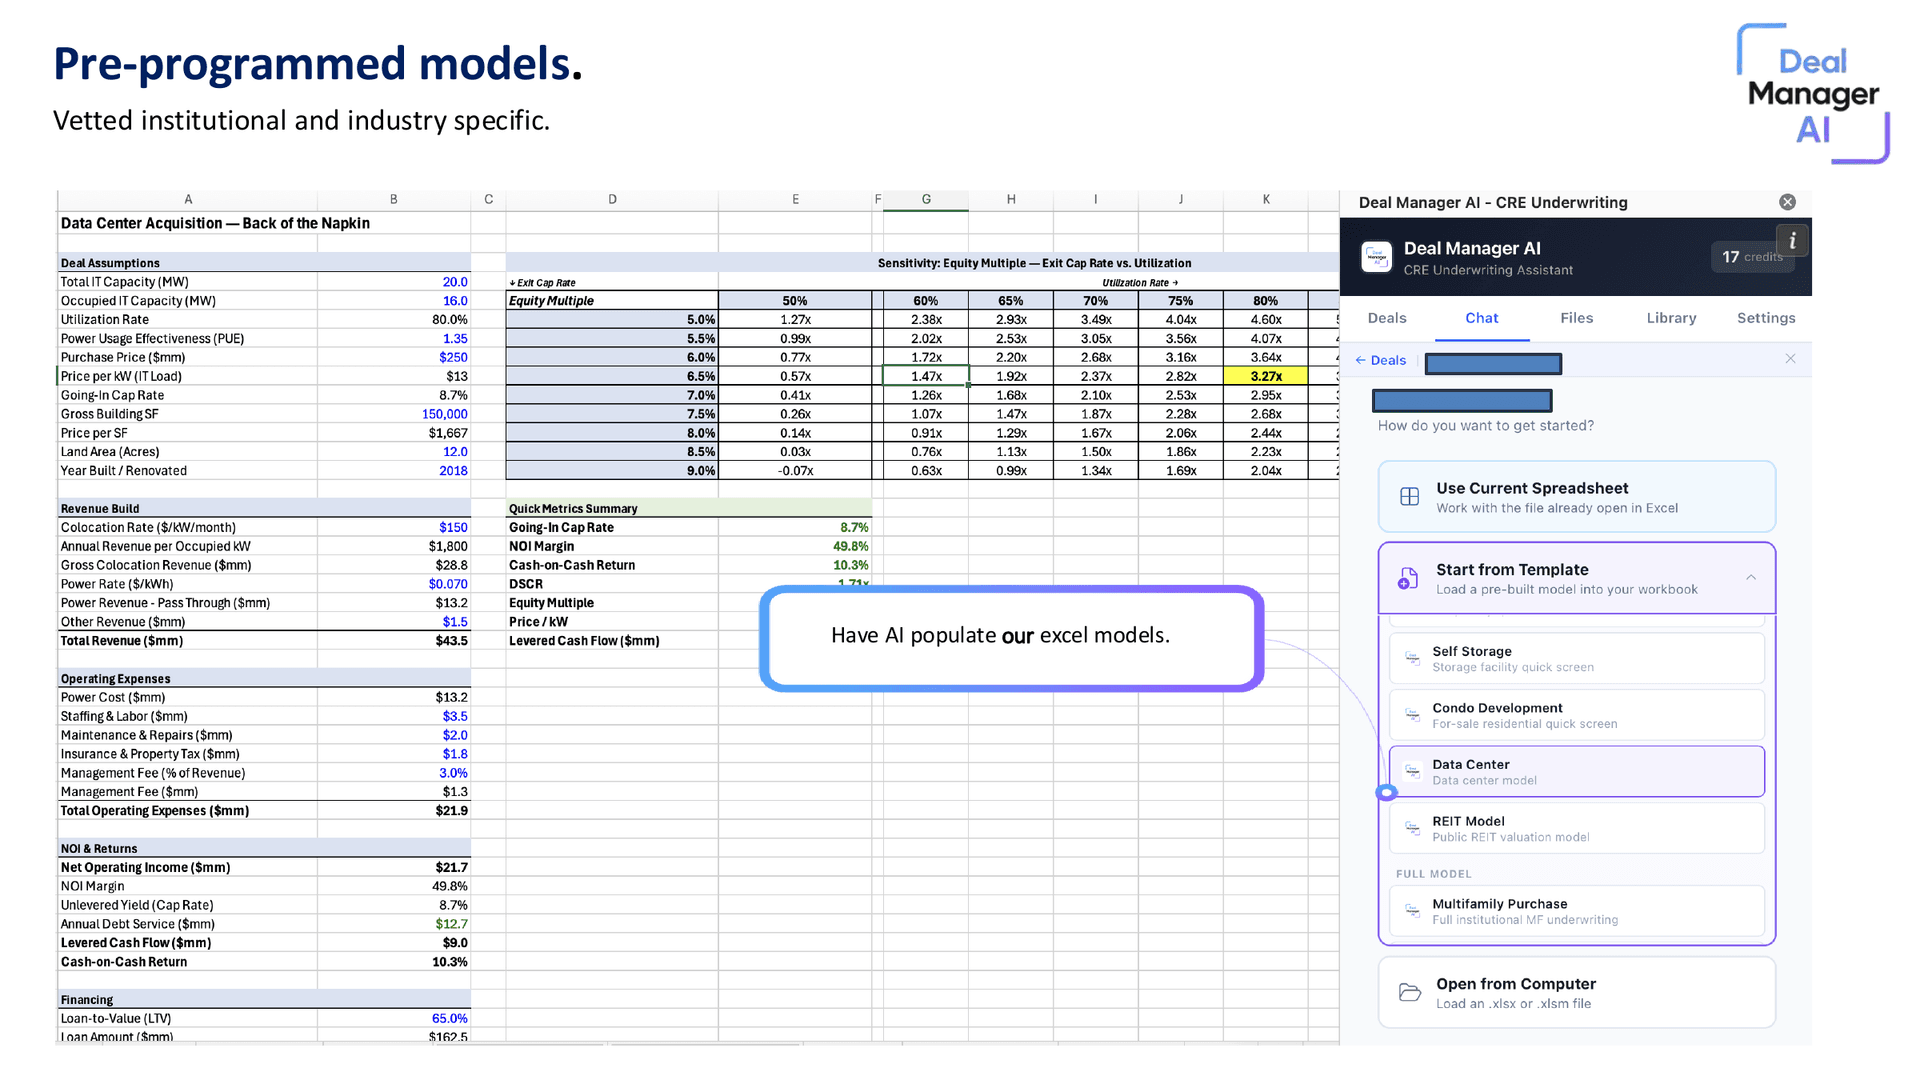This screenshot has width=1920, height=1080.
Task: Click the Multifamily Purchase template icon
Action: 1412,911
